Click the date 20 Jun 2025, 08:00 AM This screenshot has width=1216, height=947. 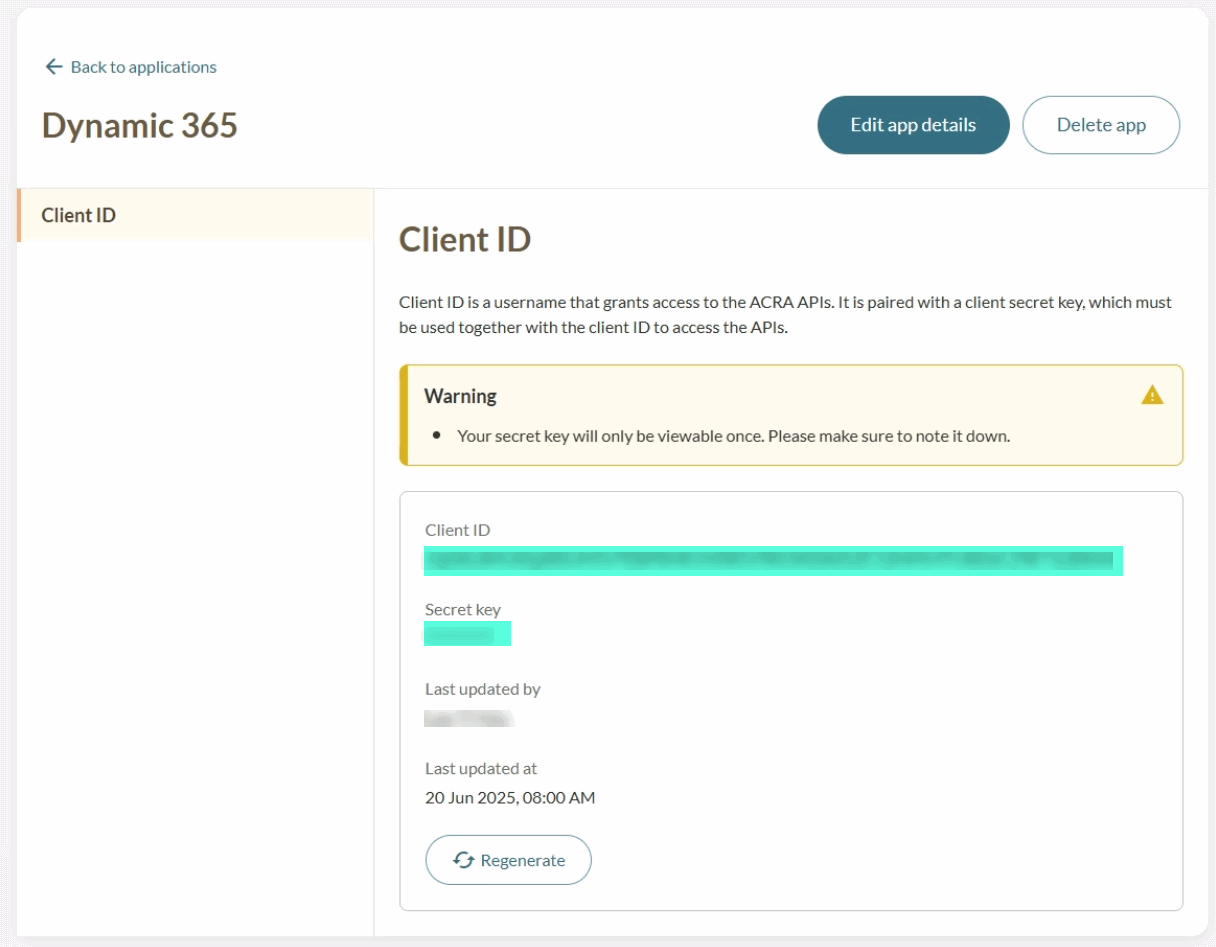click(510, 798)
